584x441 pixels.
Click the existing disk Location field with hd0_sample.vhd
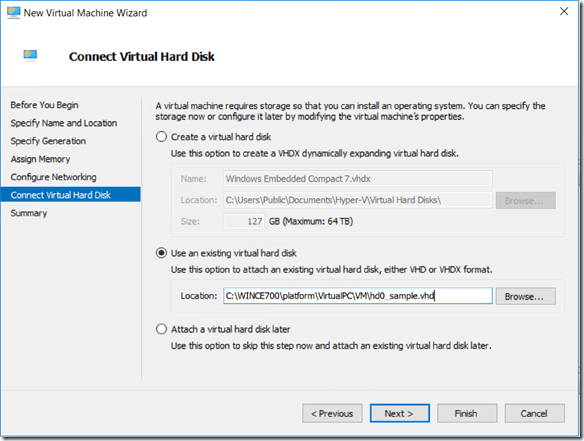(x=358, y=296)
